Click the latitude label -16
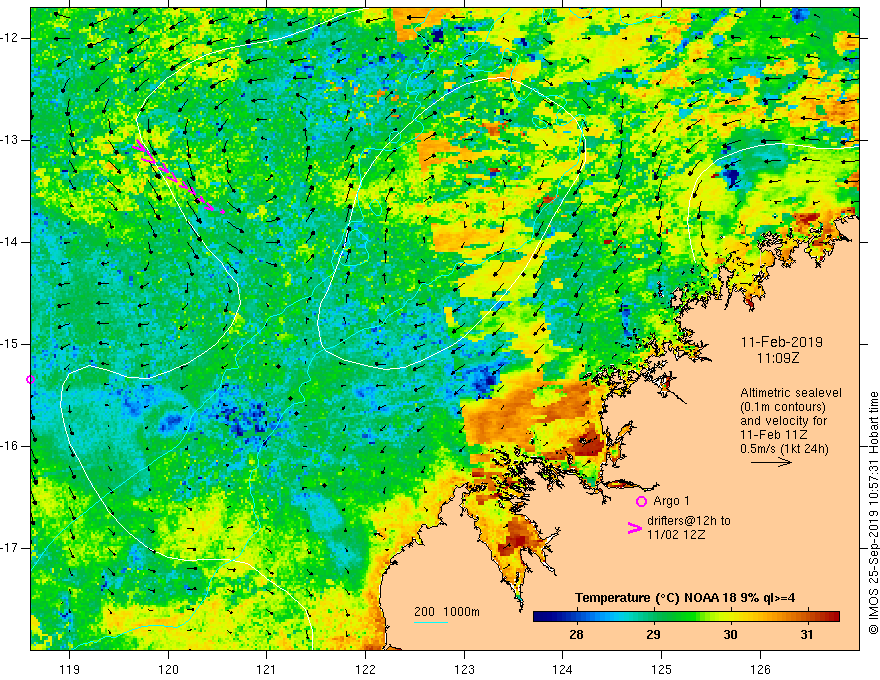 10,446
